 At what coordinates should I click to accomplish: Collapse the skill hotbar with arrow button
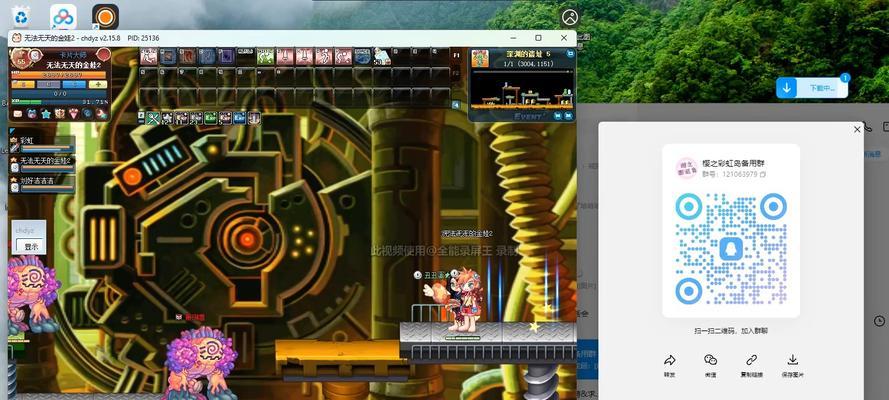pos(456,105)
